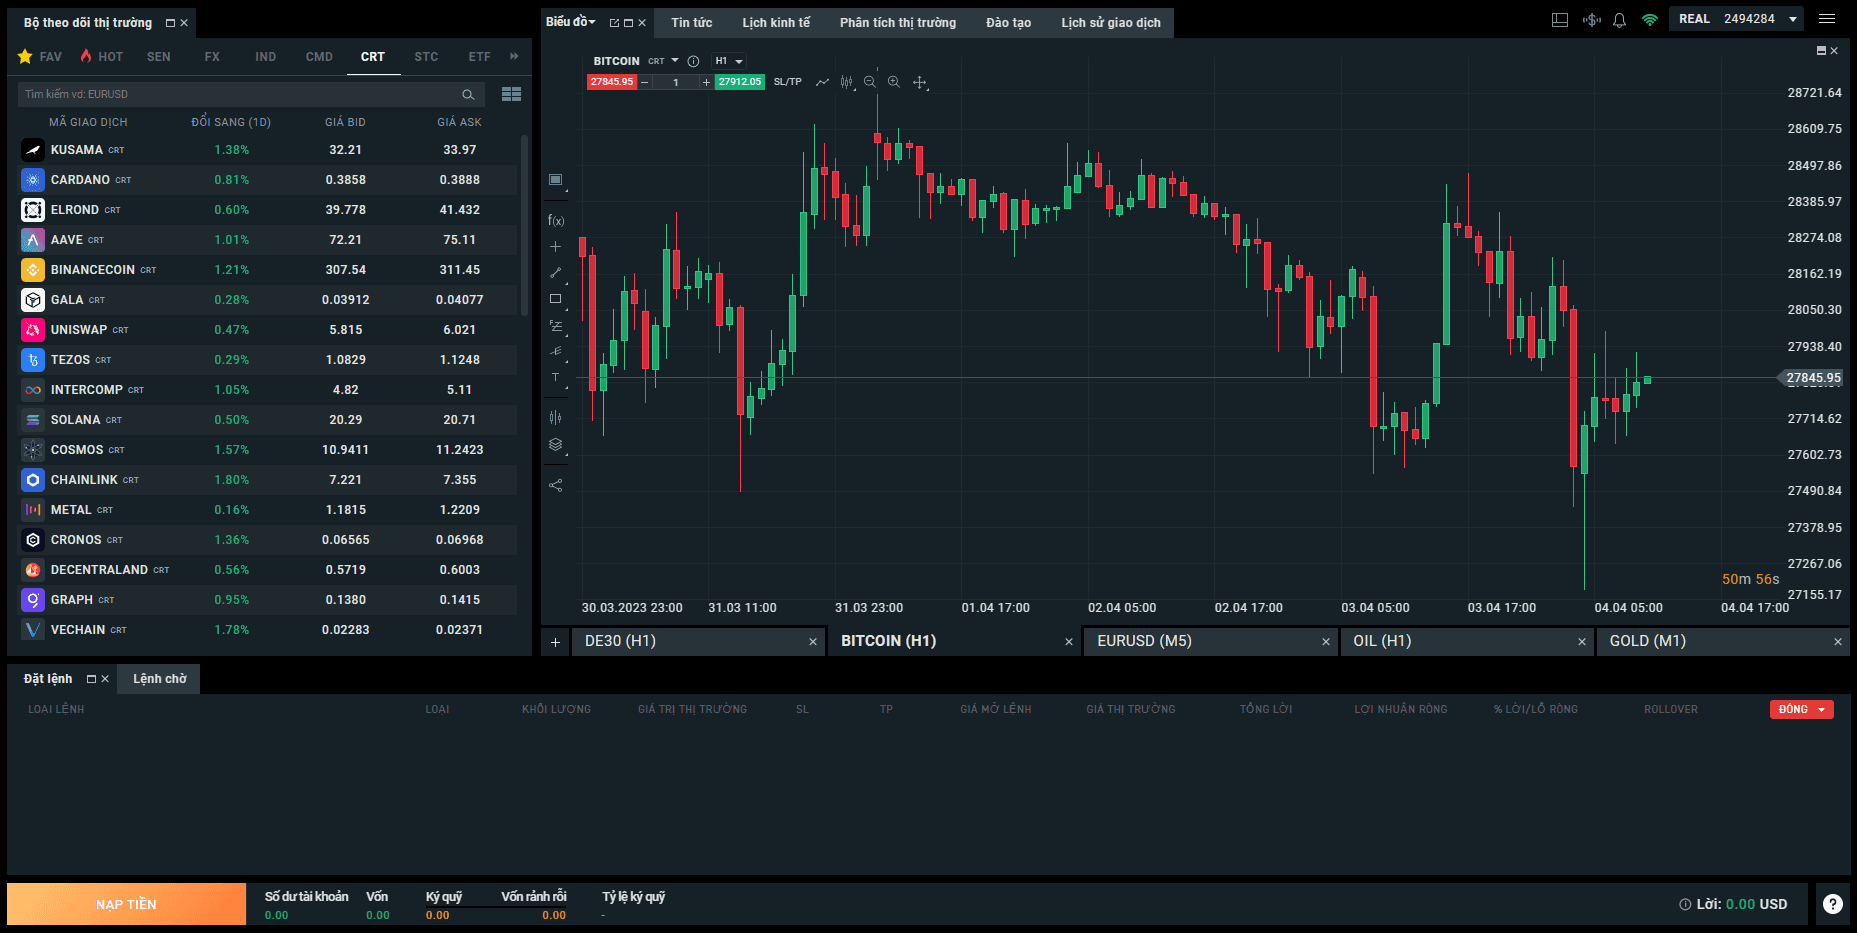The height and width of the screenshot is (933, 1857).
Task: Open the f(x) indicators tool
Action: [556, 220]
